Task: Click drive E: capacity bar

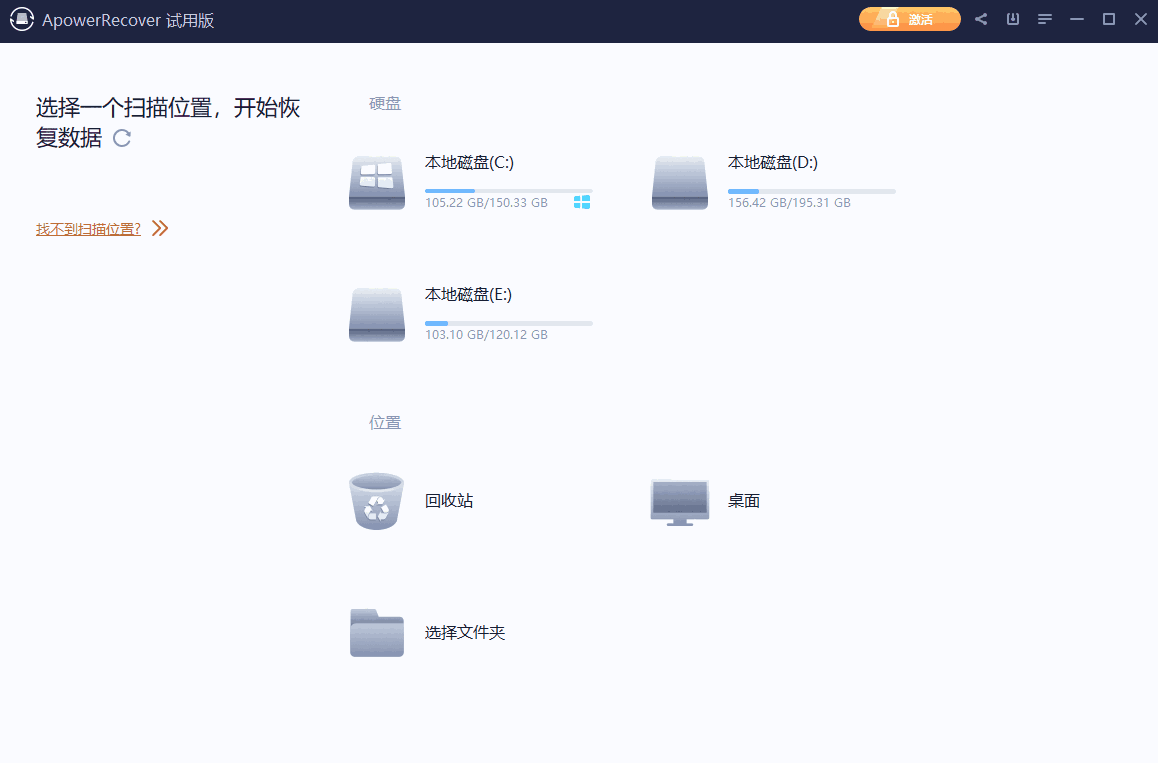Action: tap(508, 322)
